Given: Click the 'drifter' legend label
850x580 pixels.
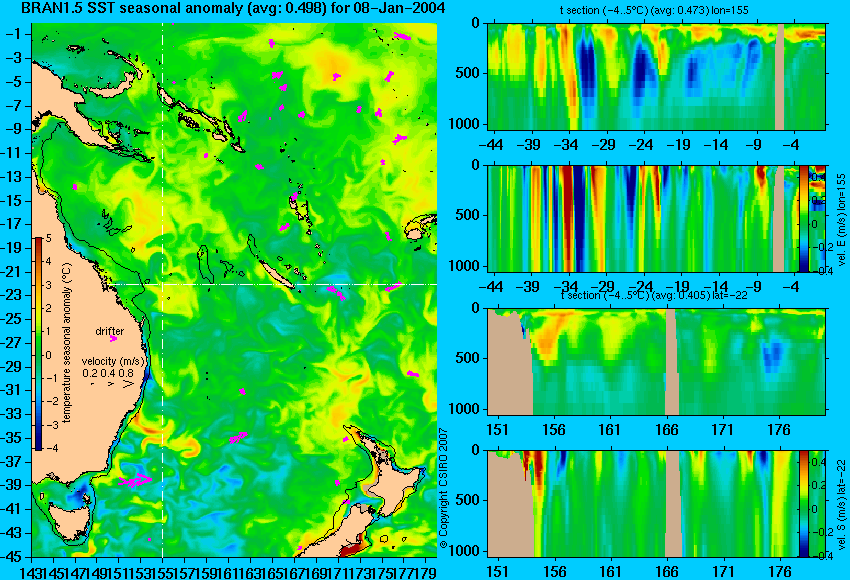Looking at the screenshot, I should tap(110, 331).
